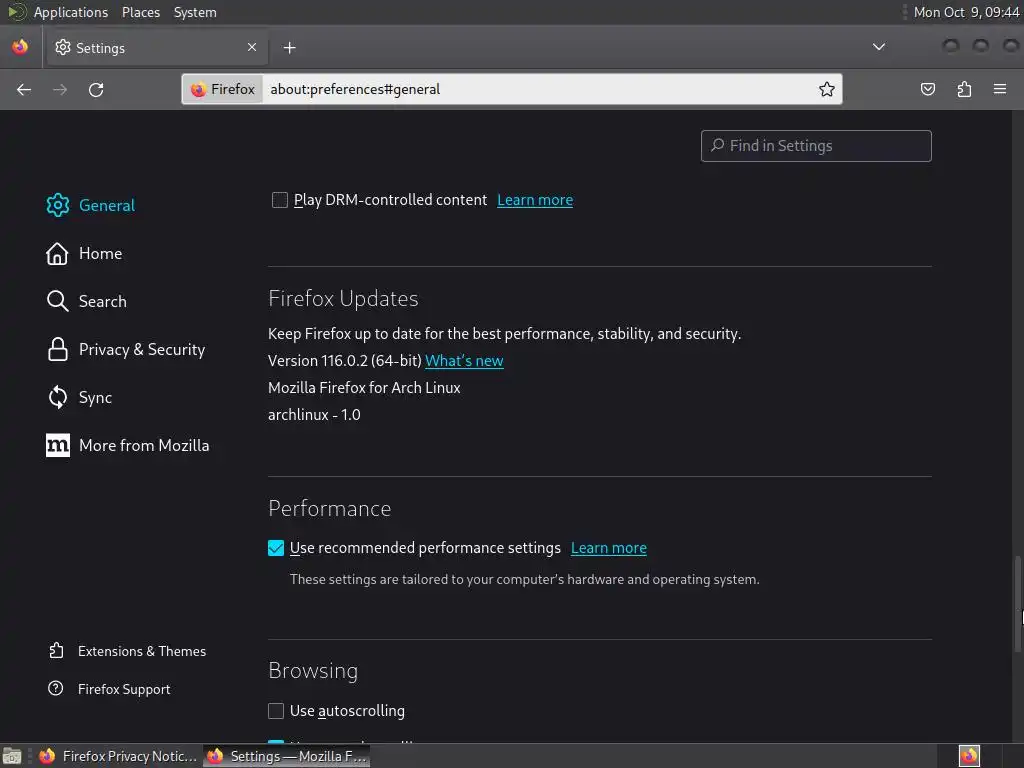
Task: Select the Privacy & Security lock icon
Action: [57, 349]
